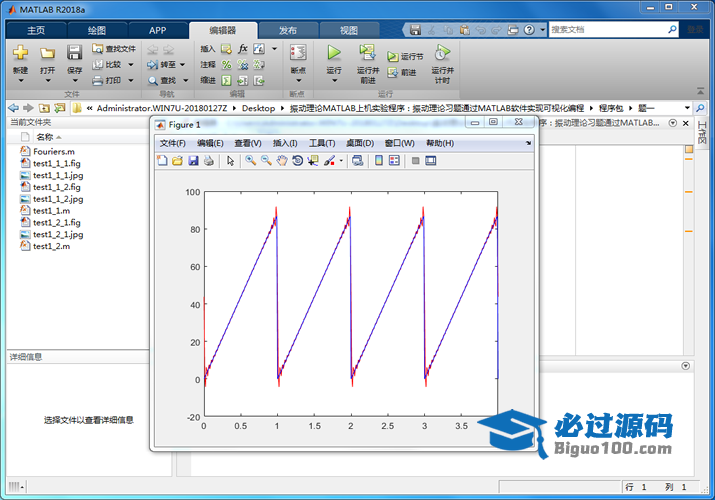
Task: Open the Edit menu in Figure 1
Action: point(210,143)
